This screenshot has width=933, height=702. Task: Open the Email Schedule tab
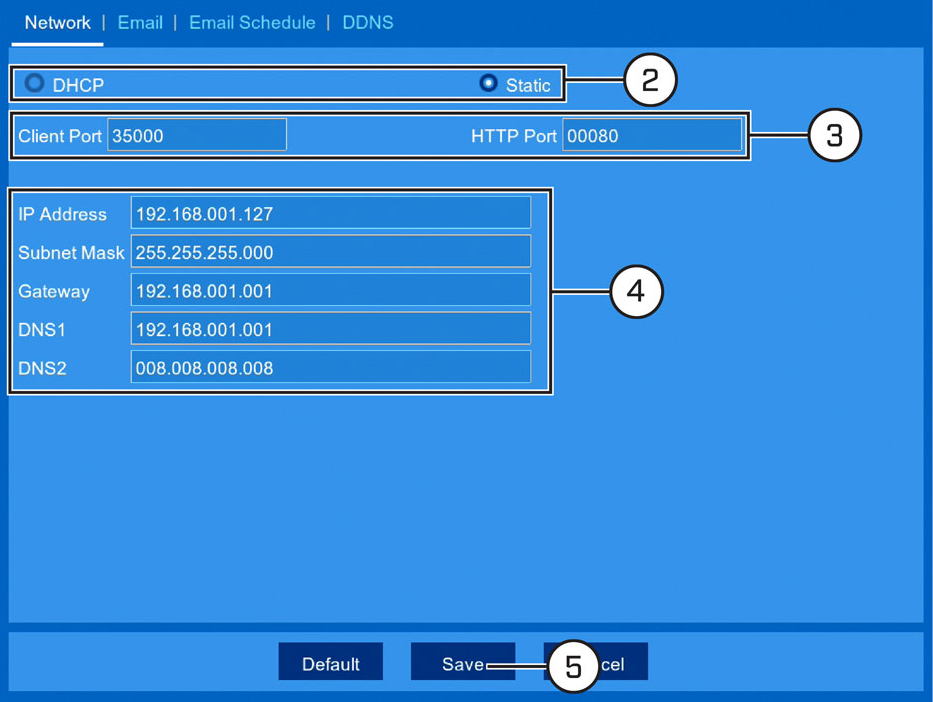click(252, 23)
